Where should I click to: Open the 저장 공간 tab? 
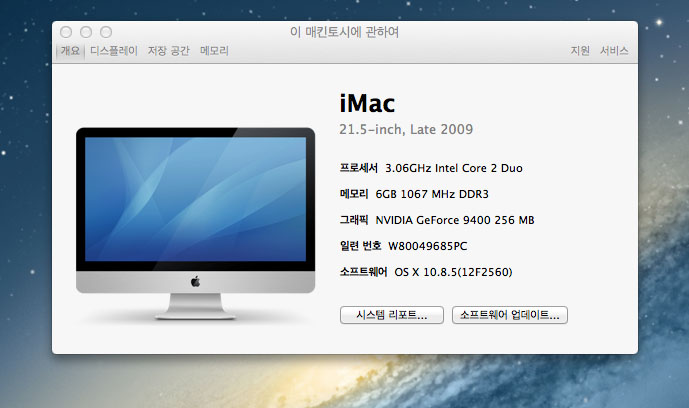point(169,50)
